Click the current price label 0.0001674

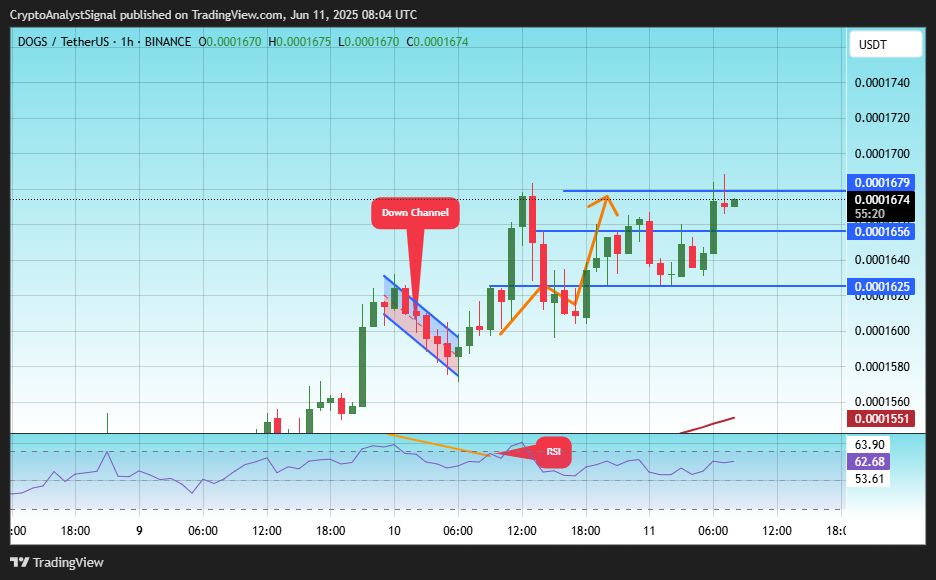coord(881,200)
